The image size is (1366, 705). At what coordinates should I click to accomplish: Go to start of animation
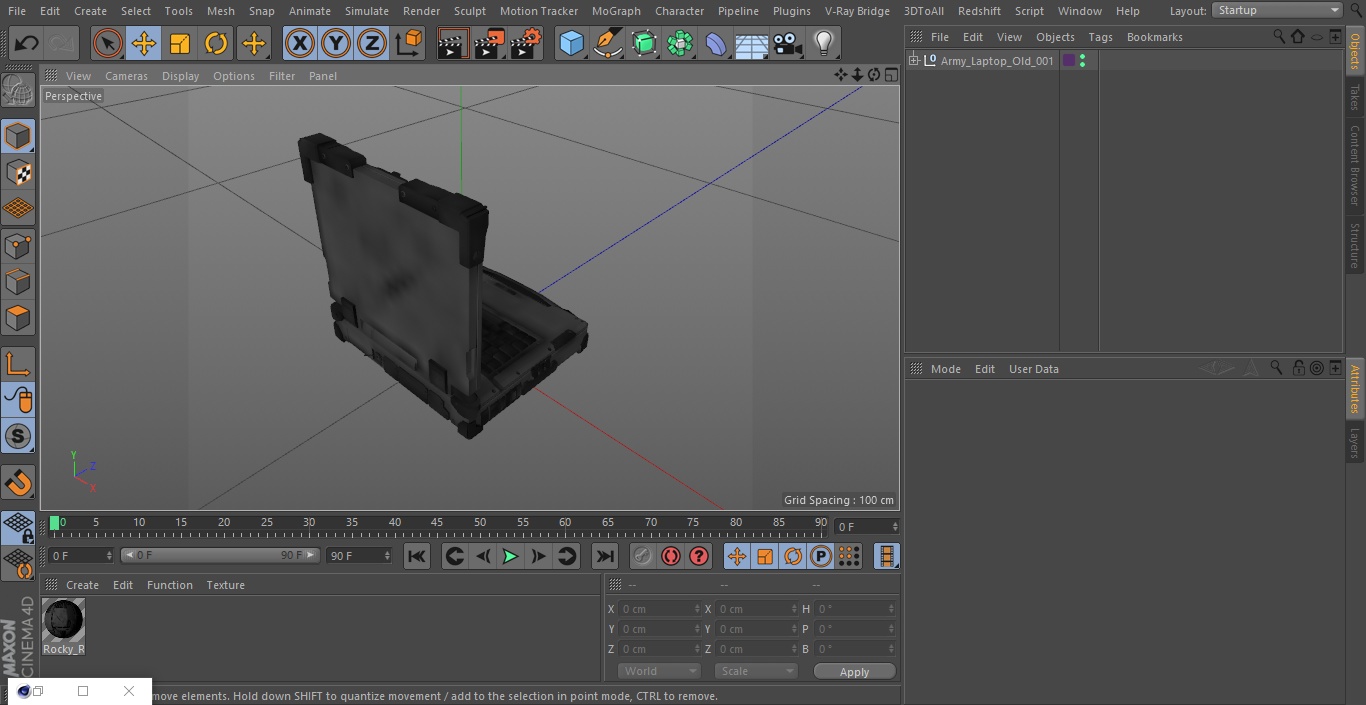pyautogui.click(x=417, y=556)
